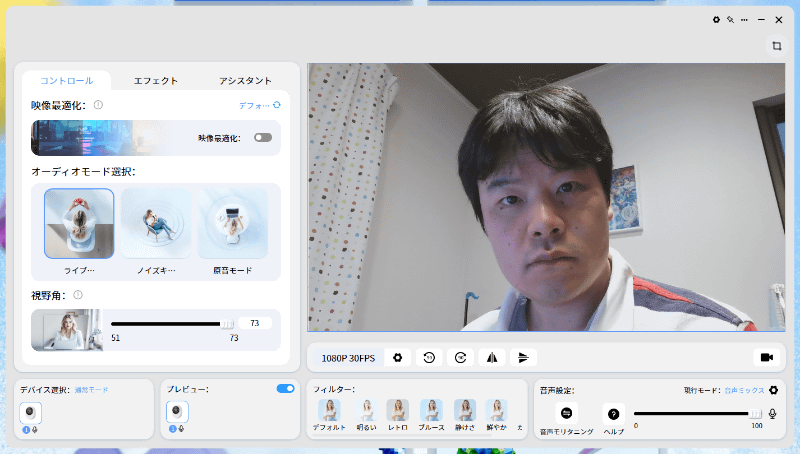The width and height of the screenshot is (800, 454).
Task: Switch to the エフェクト tab
Action: [x=156, y=81]
